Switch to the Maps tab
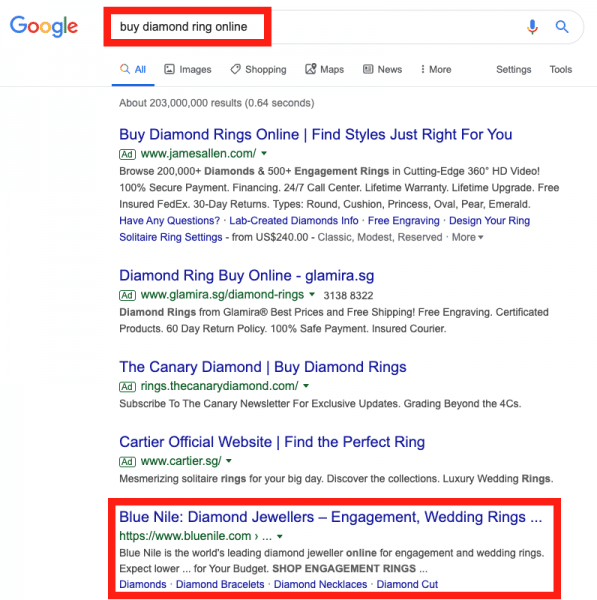597x600 pixels. pos(325,69)
